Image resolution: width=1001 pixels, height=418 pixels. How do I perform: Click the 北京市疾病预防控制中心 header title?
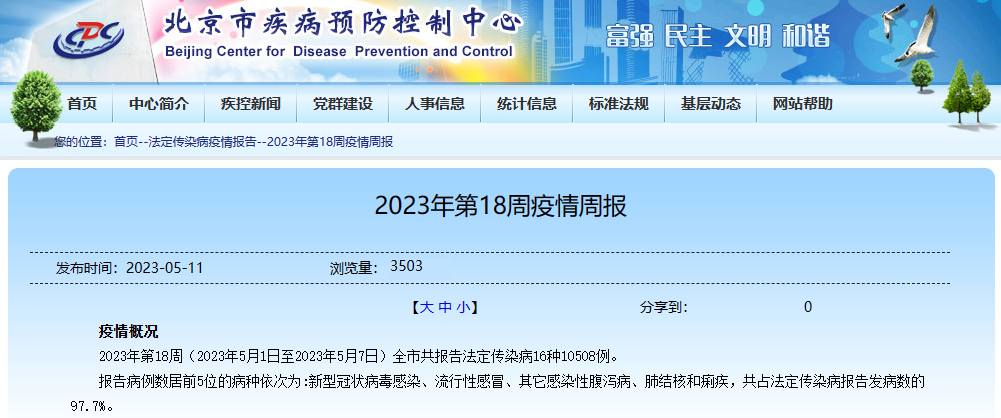click(x=342, y=24)
